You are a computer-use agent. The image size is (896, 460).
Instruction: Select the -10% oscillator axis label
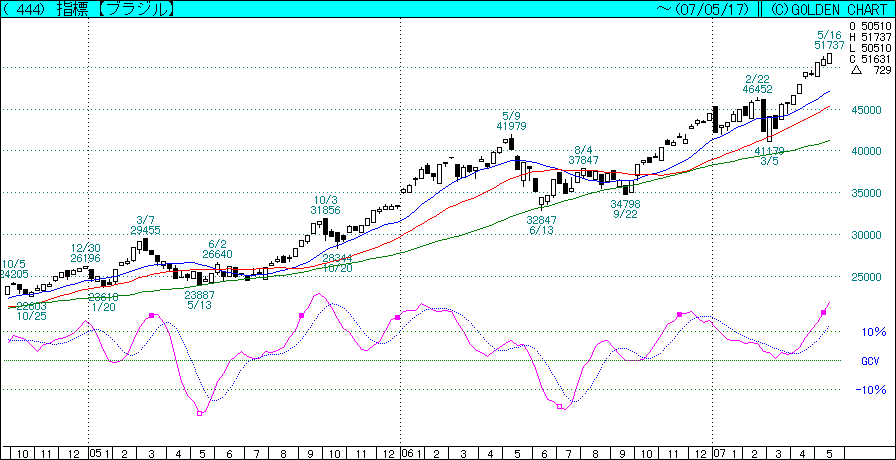tap(873, 390)
